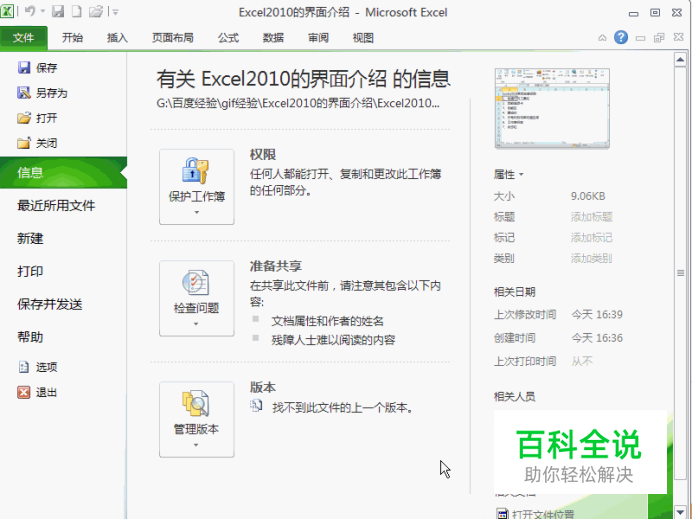Switch to the 页面布局 ribbon tab

tap(173, 38)
